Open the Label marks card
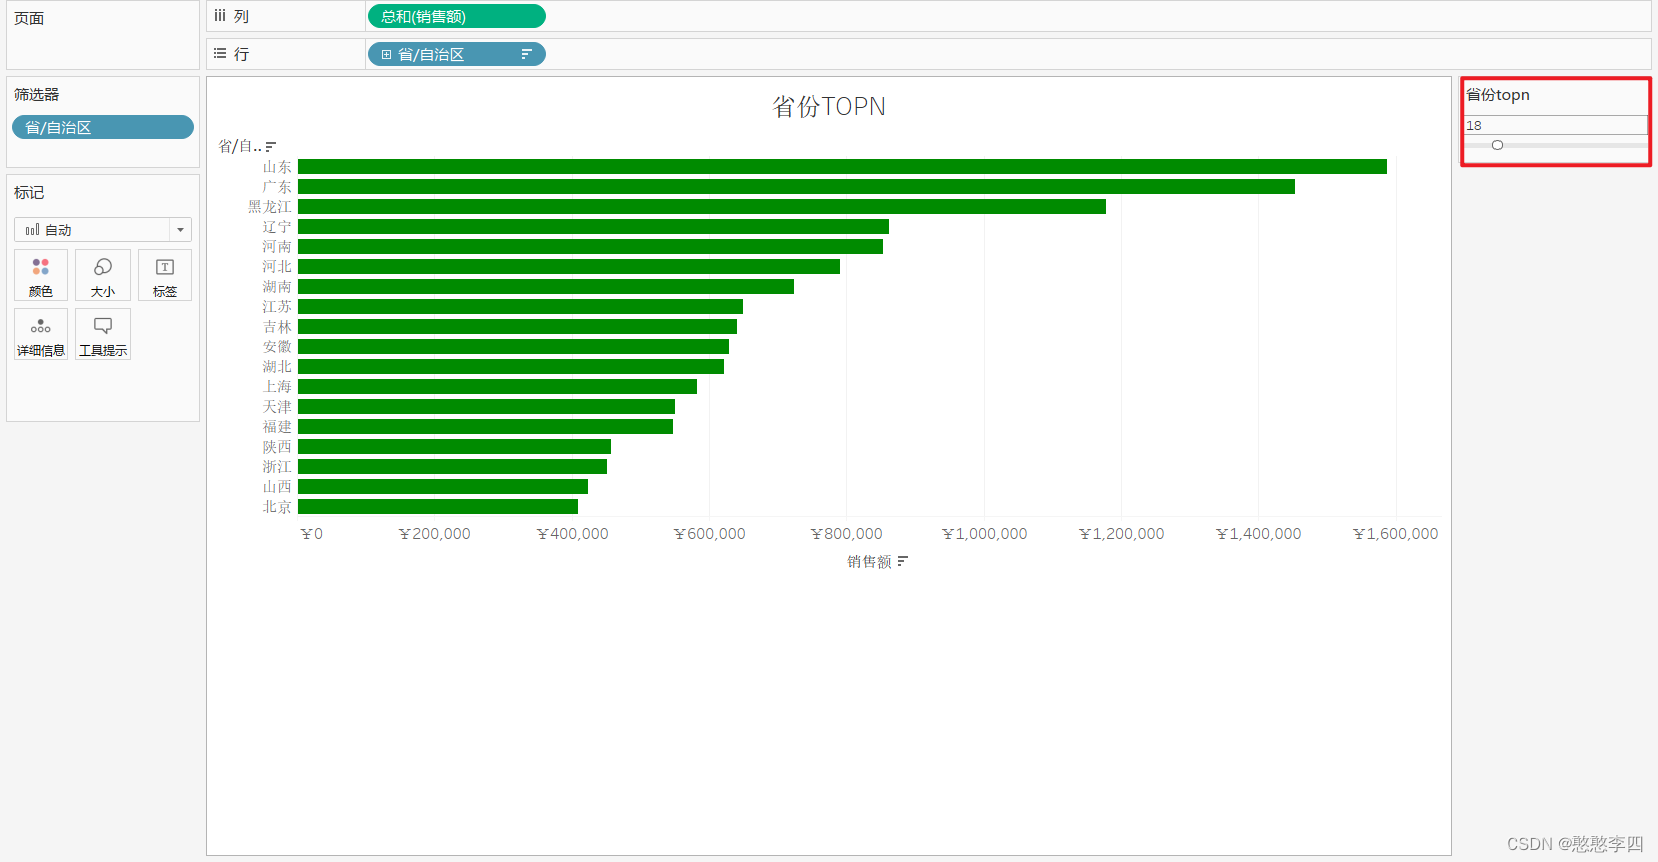 click(x=165, y=275)
